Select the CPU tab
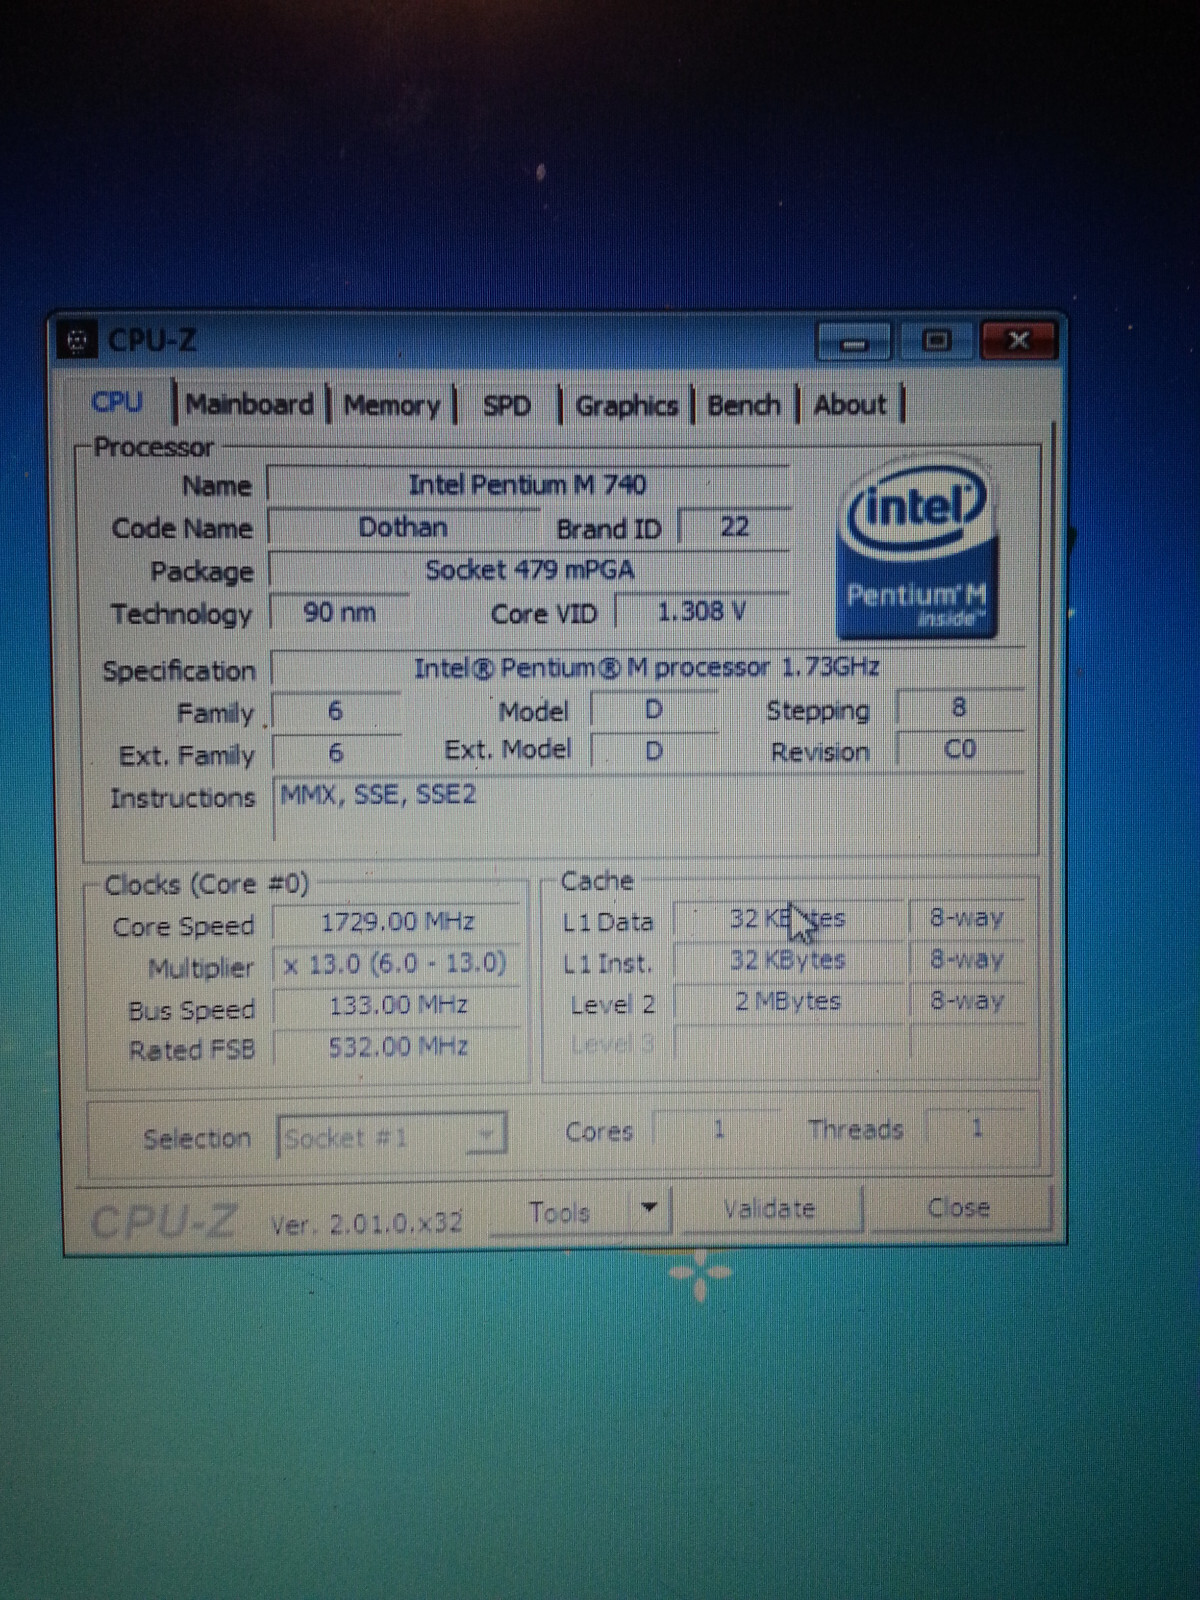 pyautogui.click(x=117, y=403)
